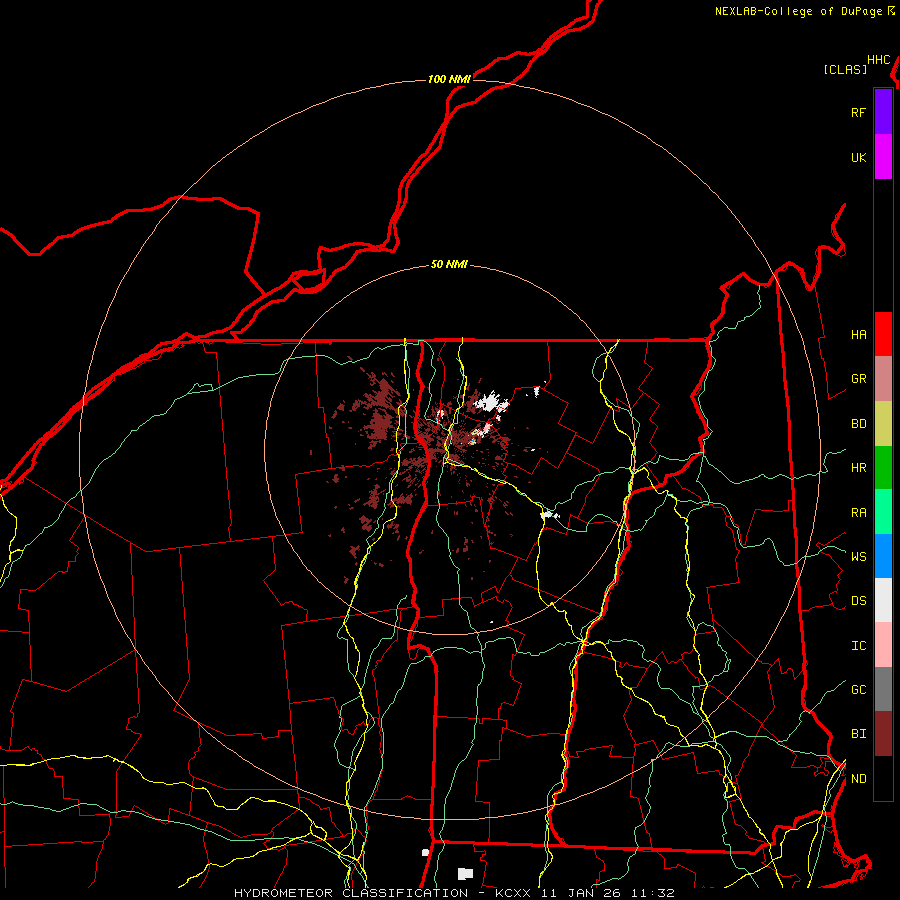Image resolution: width=900 pixels, height=900 pixels.
Task: Click the KCXX 11 JAN 26 11:32 timestamp caption
Action: click(585, 893)
